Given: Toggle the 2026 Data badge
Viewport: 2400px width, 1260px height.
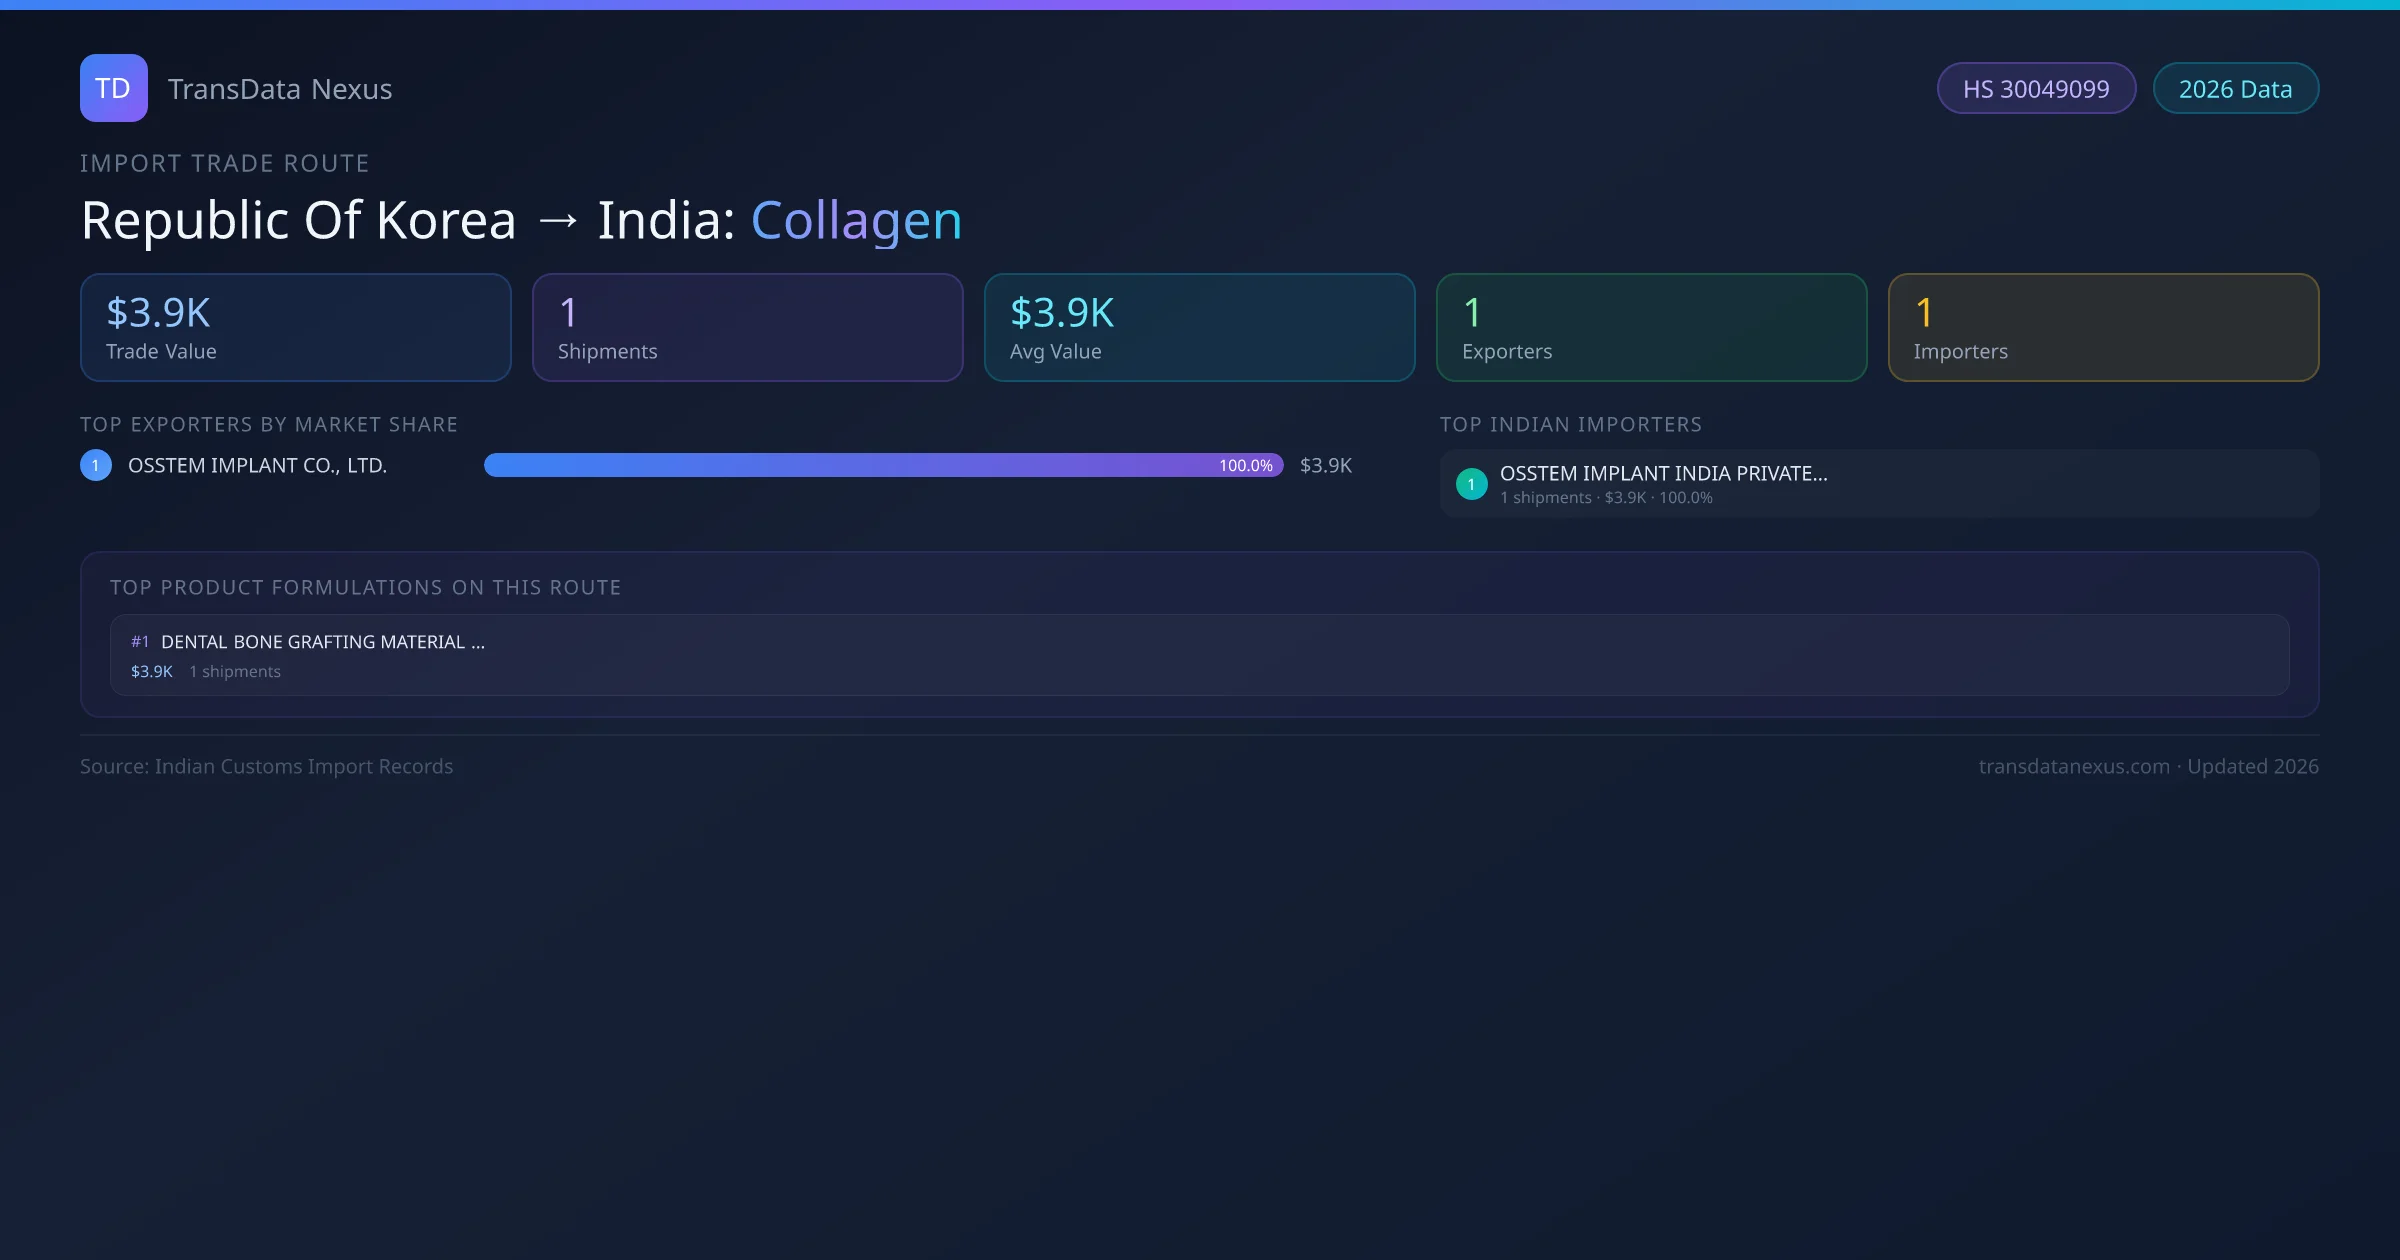Looking at the screenshot, I should click(x=2235, y=88).
